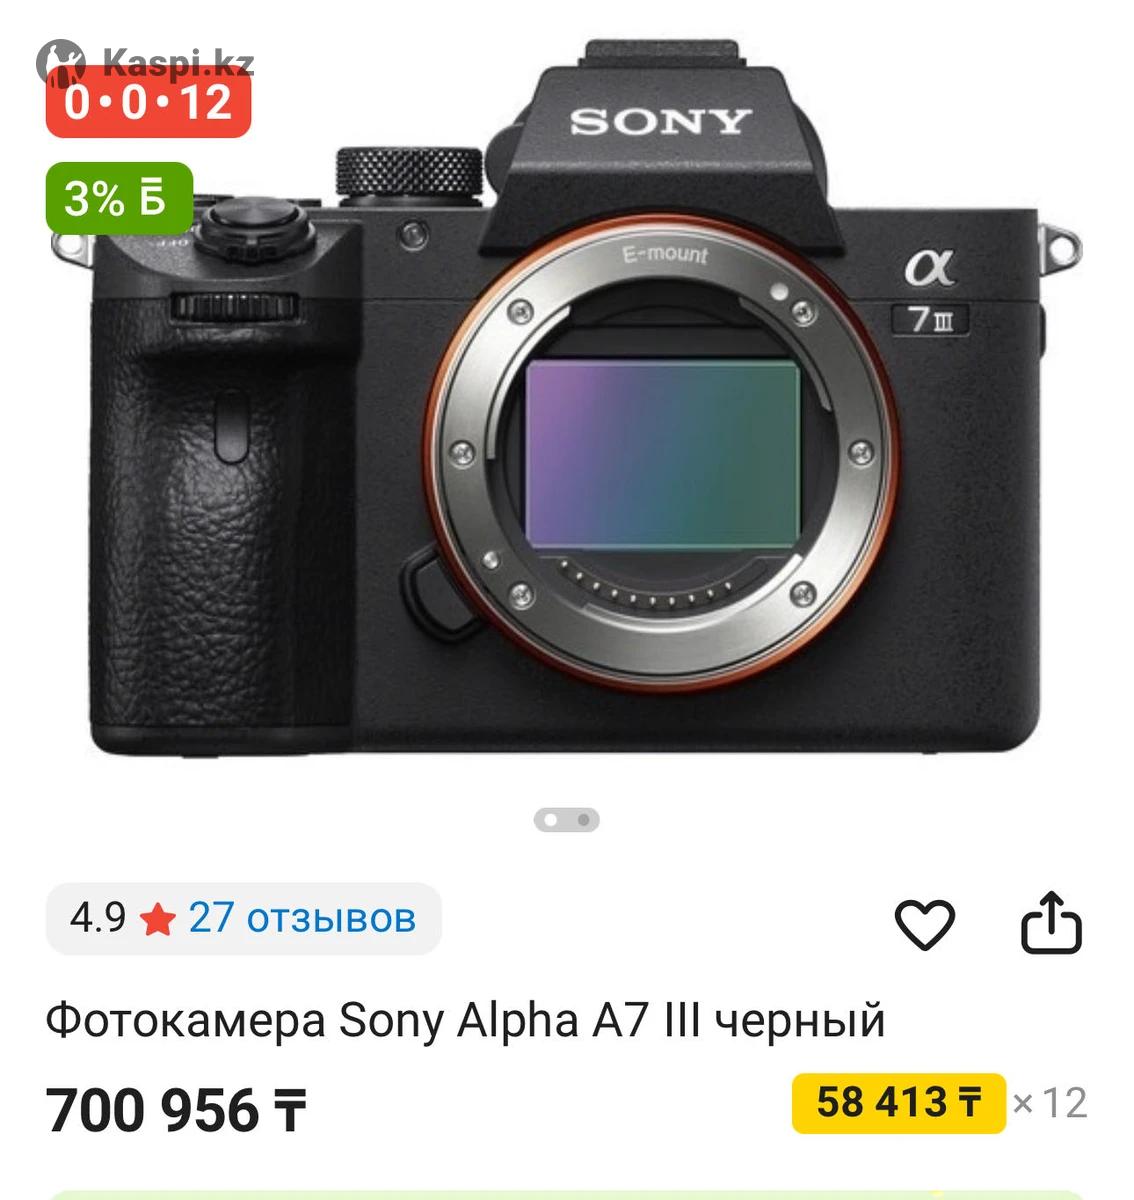Image resolution: width=1134 pixels, height=1200 pixels.
Task: Open the 27 отзывов reviews link
Action: pos(302,917)
